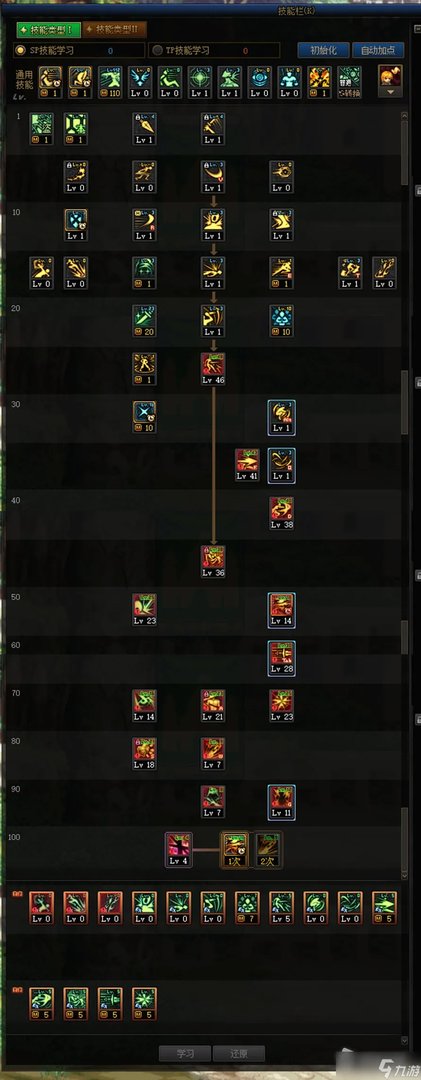Select the skill icon showing Lv 46

213,368
